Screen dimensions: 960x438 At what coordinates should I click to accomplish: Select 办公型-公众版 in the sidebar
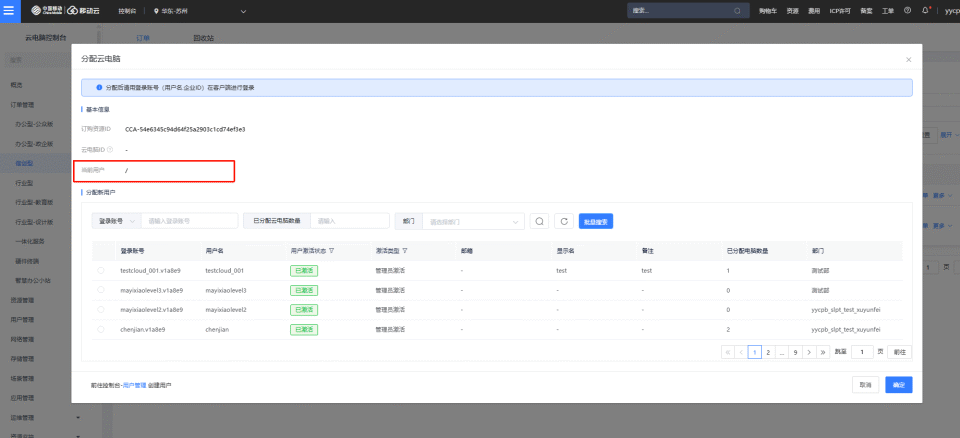click(x=34, y=124)
